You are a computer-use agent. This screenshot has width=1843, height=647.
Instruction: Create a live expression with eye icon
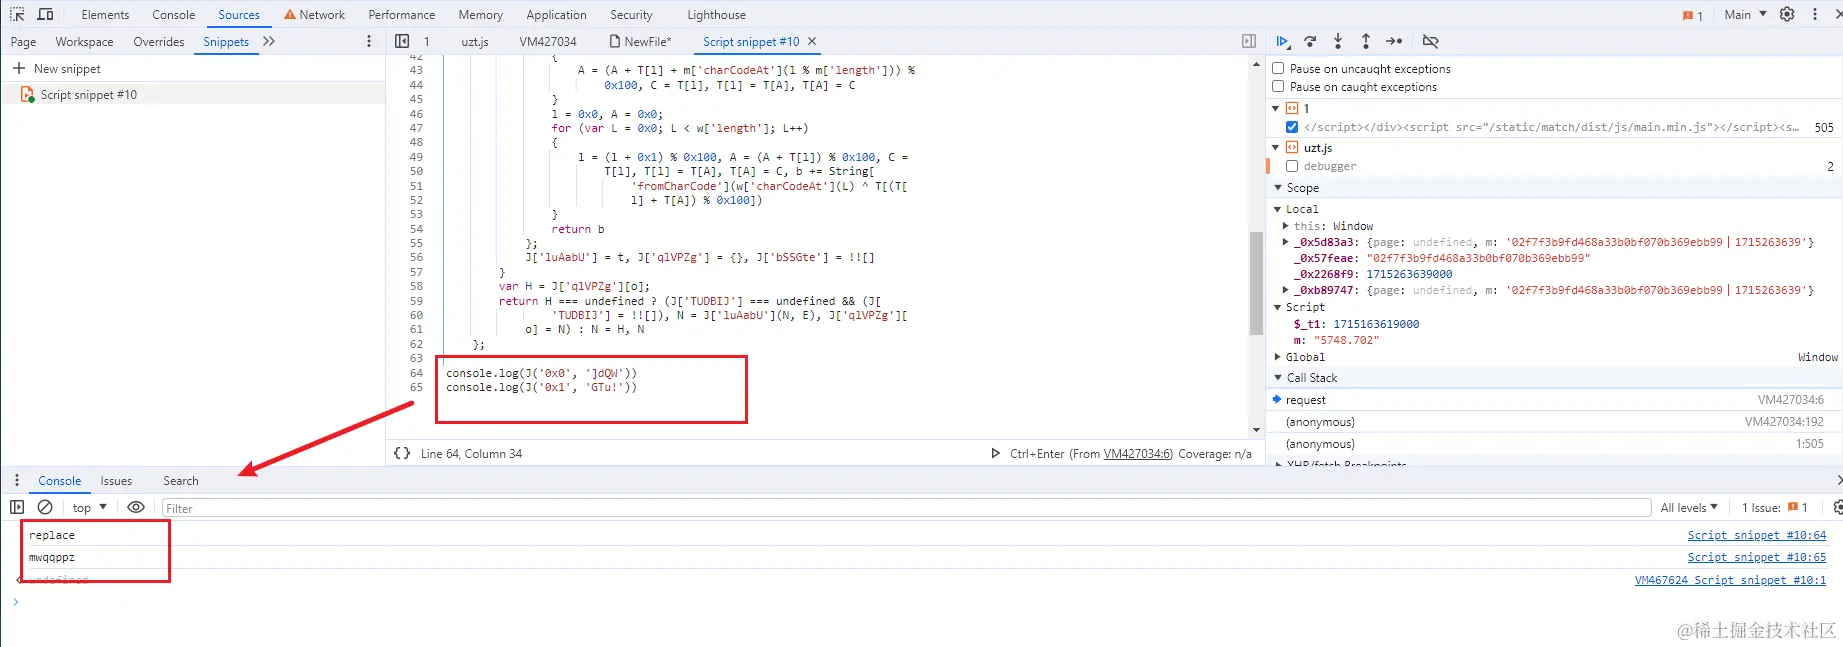pos(136,507)
